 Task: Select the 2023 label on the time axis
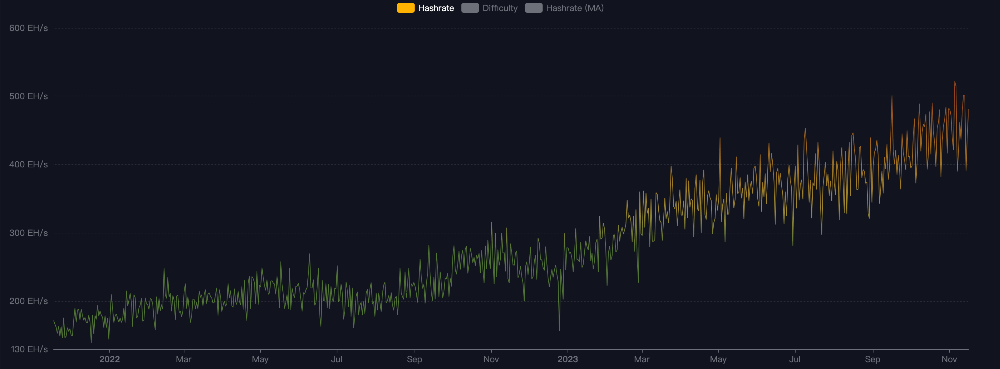(568, 359)
